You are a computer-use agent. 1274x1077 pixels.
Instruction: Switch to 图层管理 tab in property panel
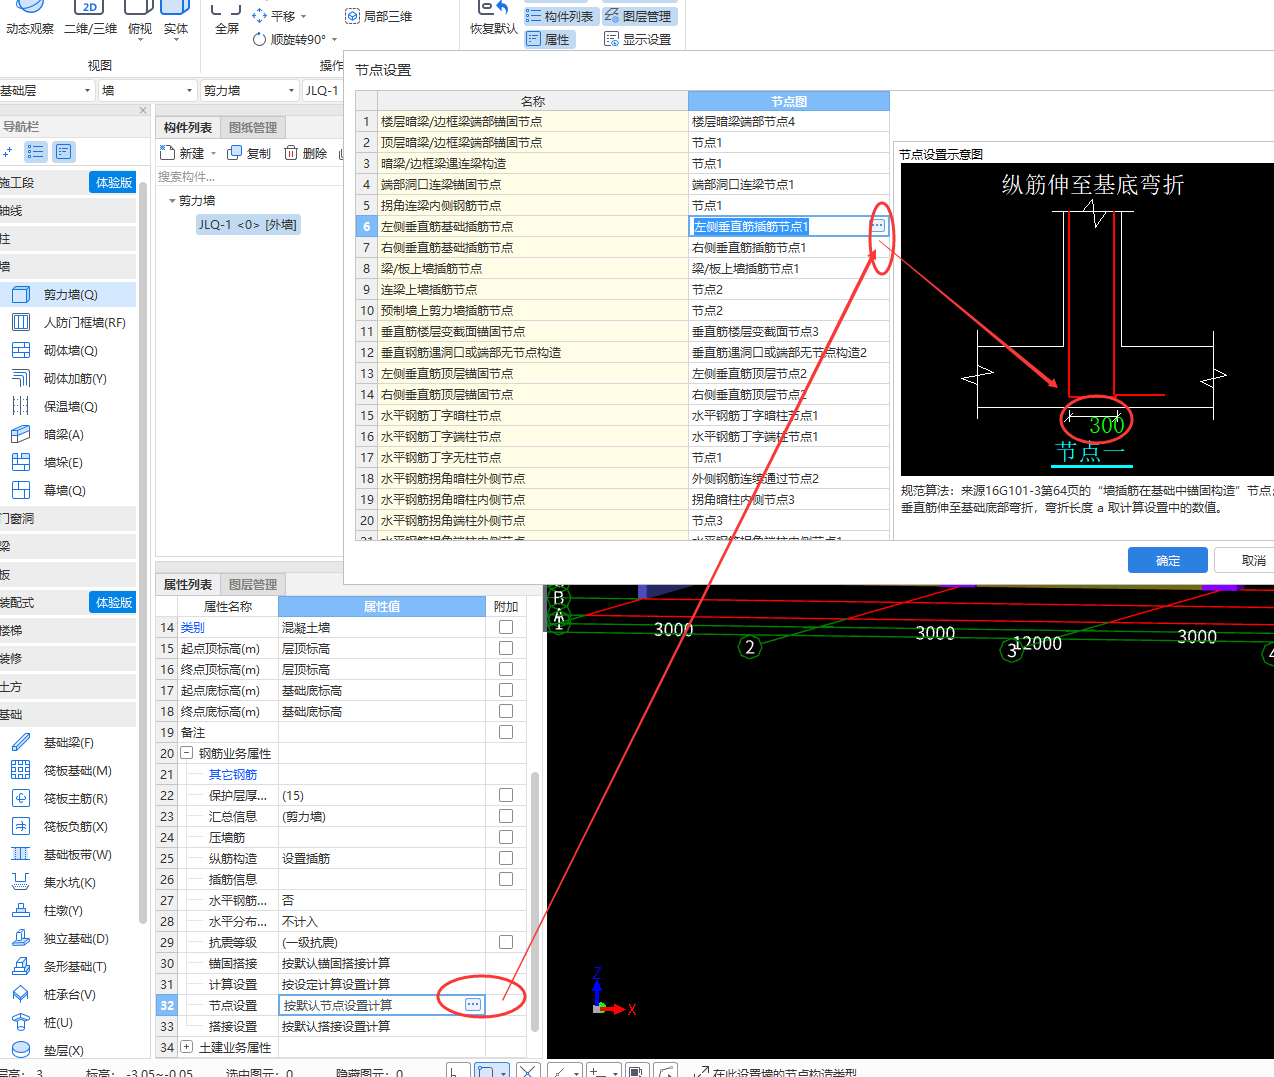pos(253,585)
